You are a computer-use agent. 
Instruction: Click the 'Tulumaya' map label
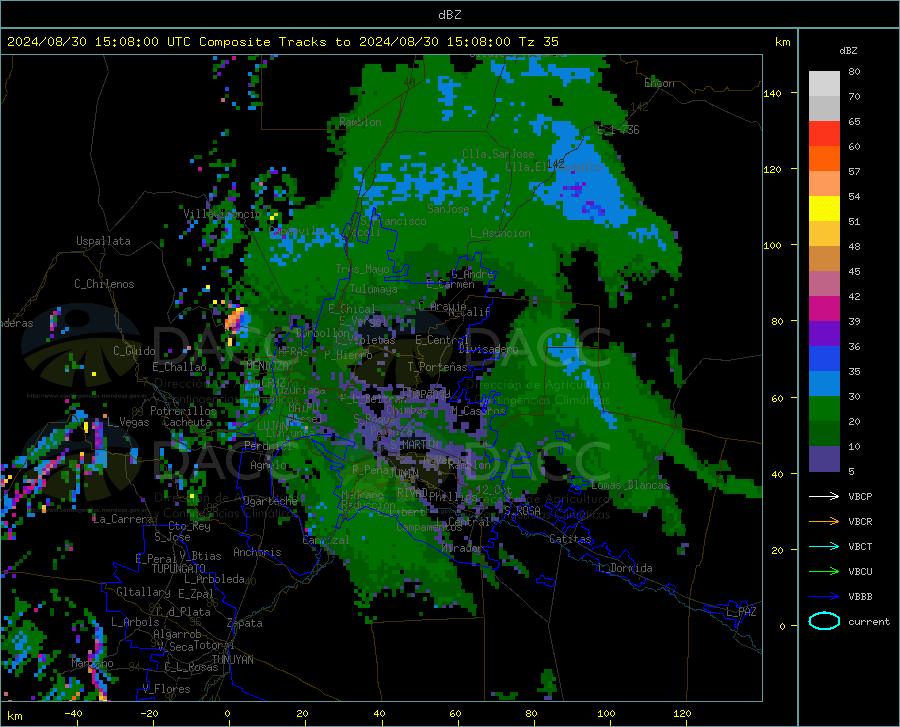click(x=373, y=289)
